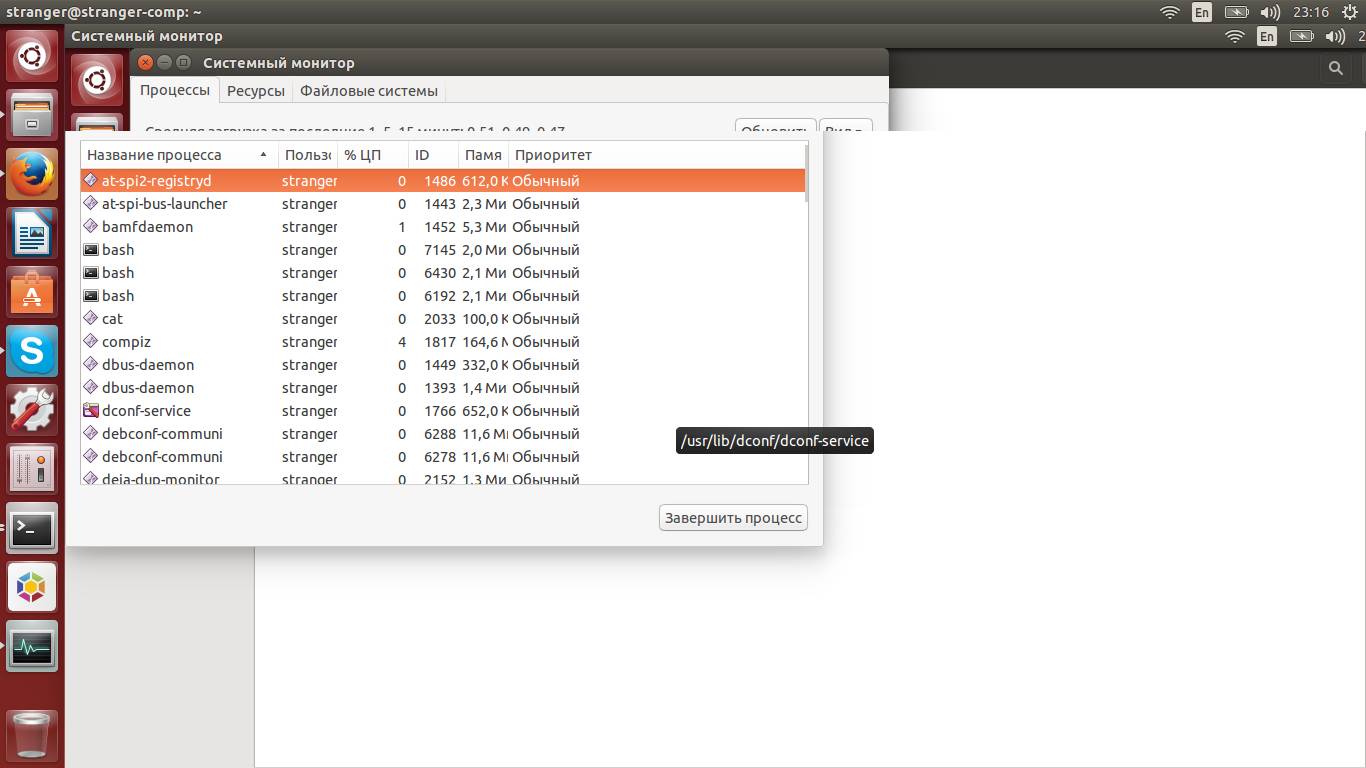
Task: Open the Terminal launcher icon
Action: (32, 528)
